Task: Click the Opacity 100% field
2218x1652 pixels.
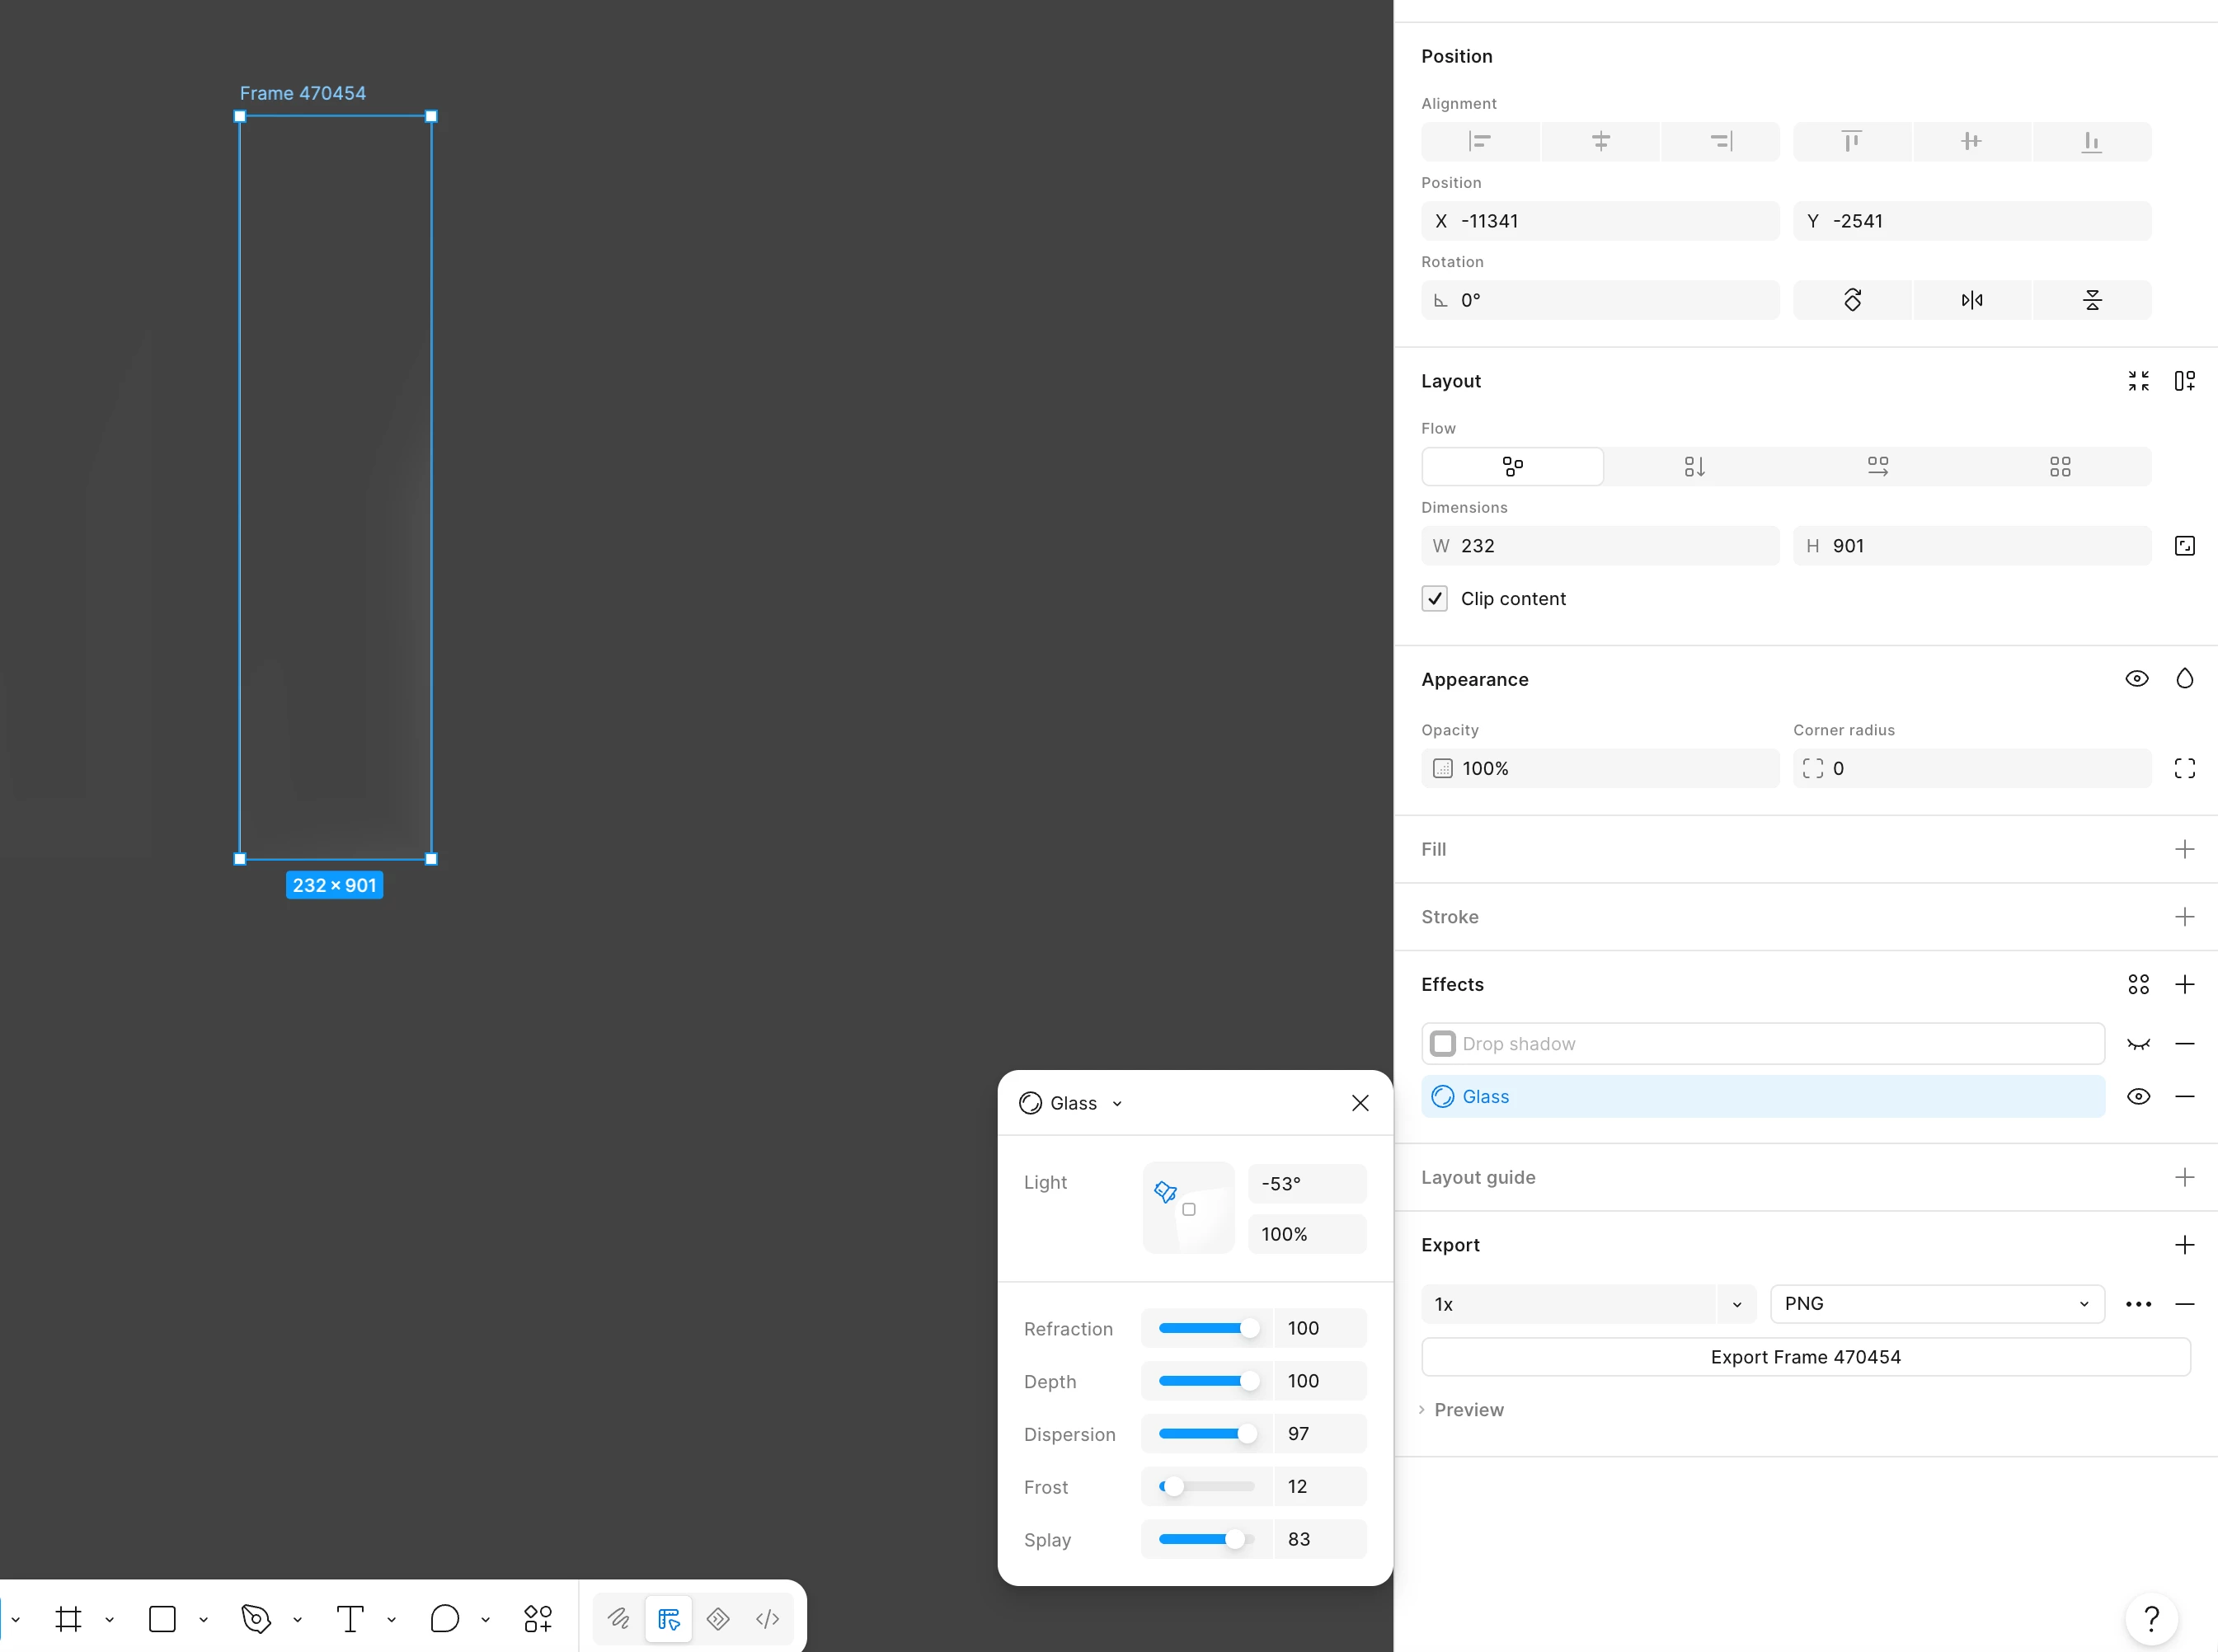Action: [x=1600, y=768]
